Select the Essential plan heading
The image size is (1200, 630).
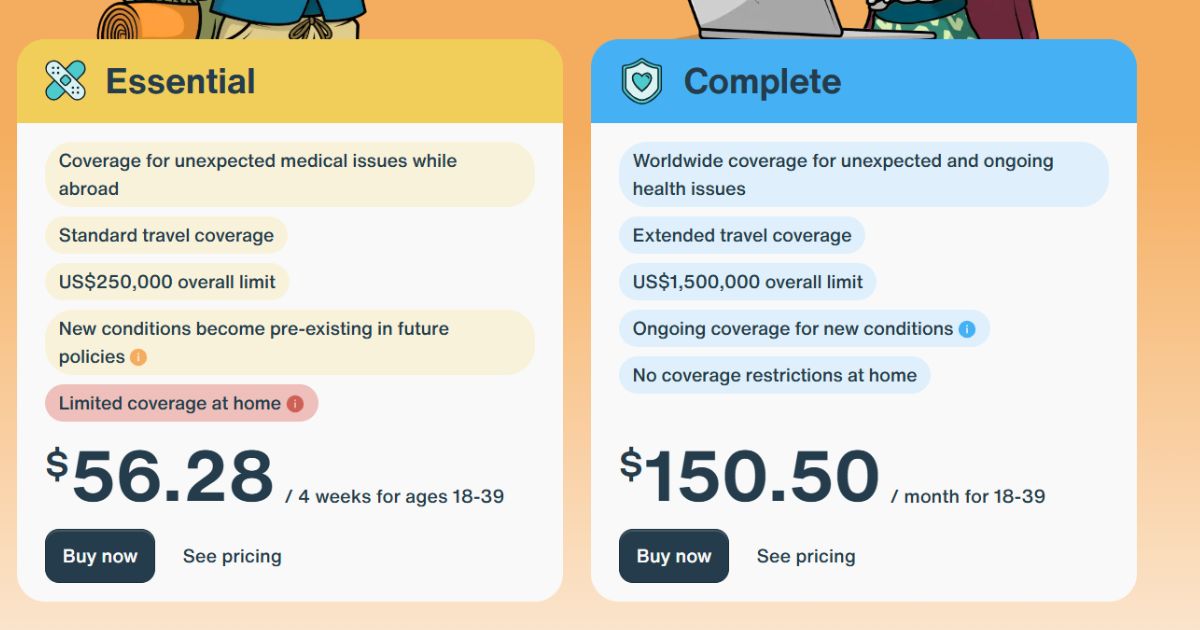pos(181,81)
